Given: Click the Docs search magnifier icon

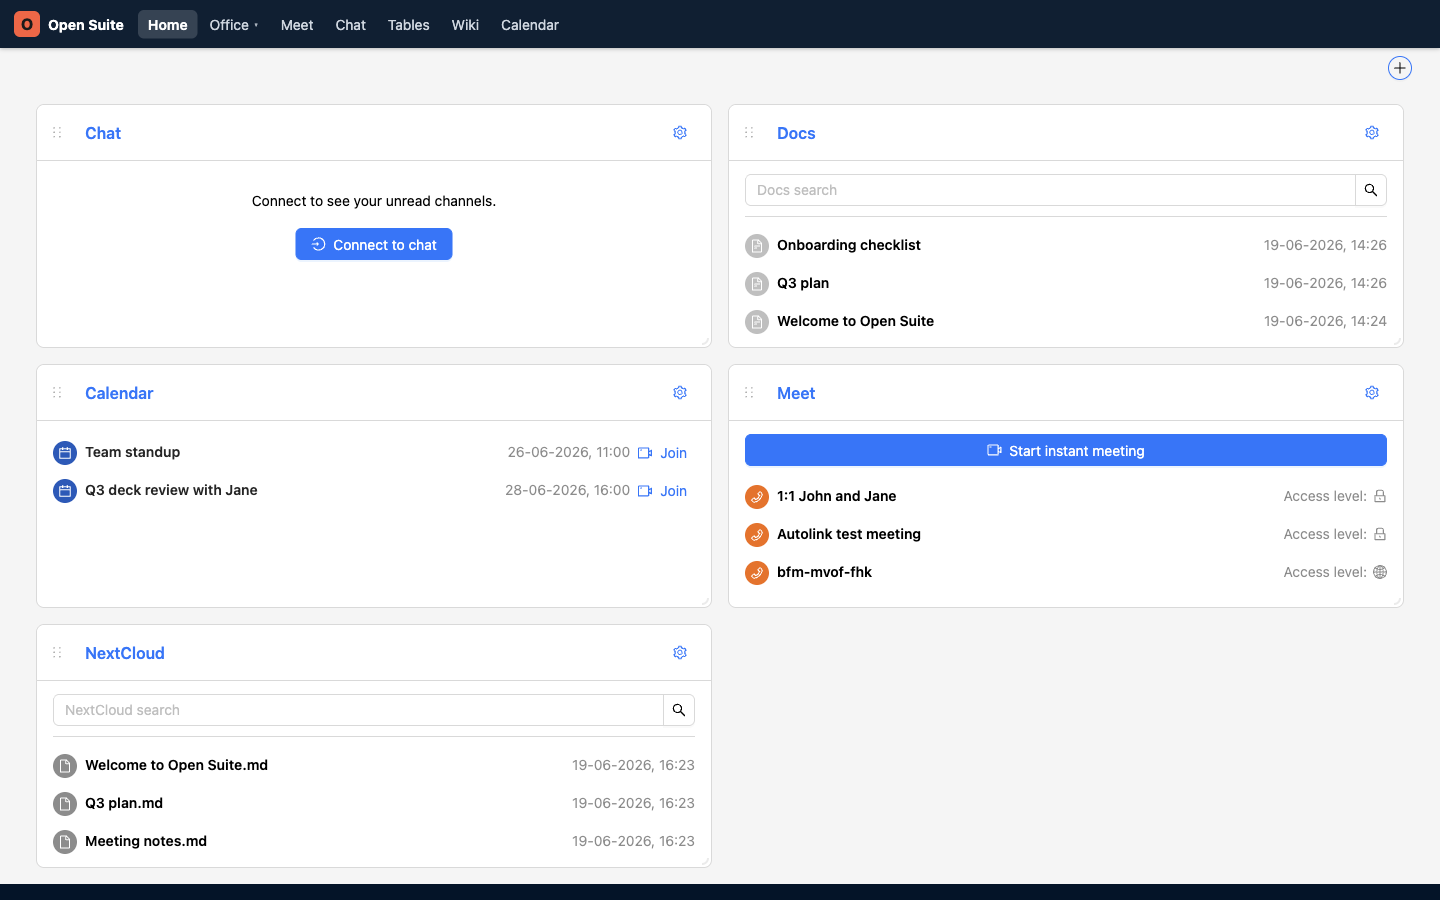Looking at the screenshot, I should pos(1371,190).
